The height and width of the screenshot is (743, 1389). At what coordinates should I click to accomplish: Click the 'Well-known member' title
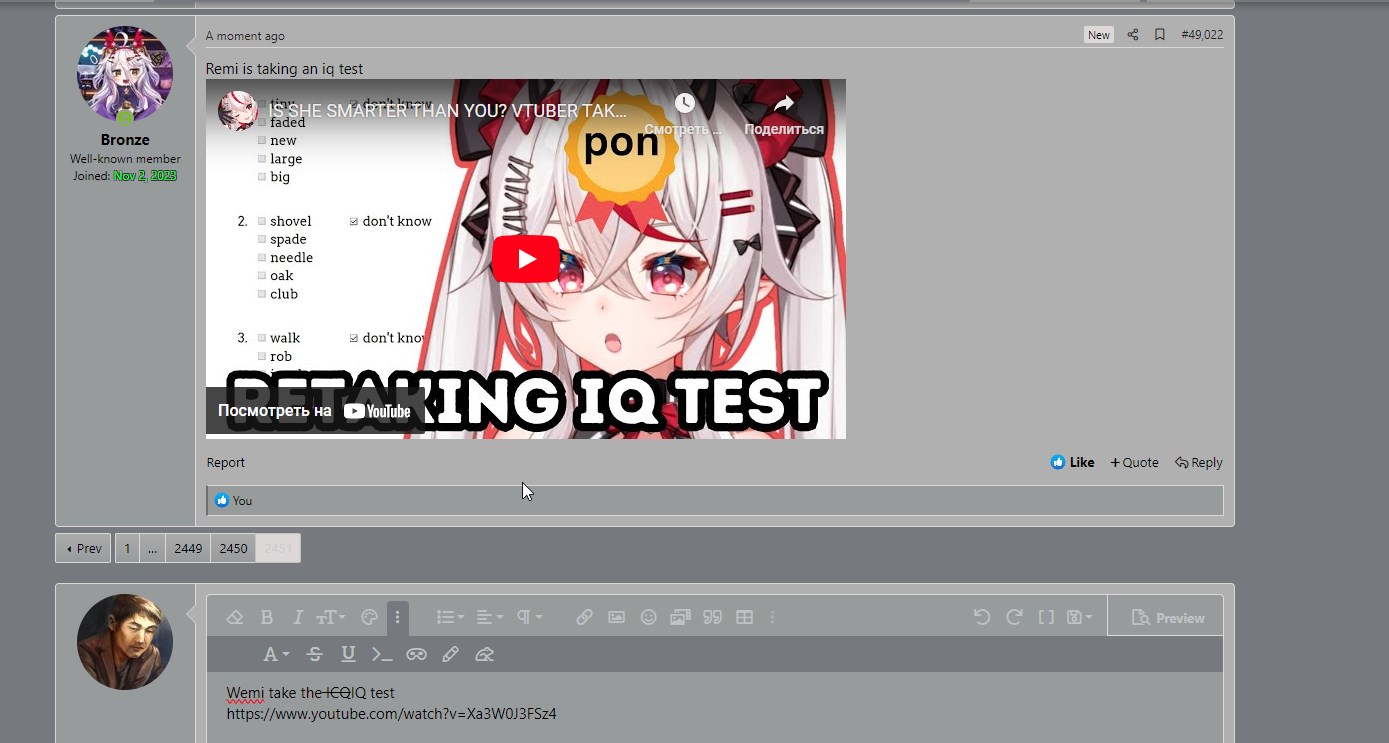click(125, 159)
